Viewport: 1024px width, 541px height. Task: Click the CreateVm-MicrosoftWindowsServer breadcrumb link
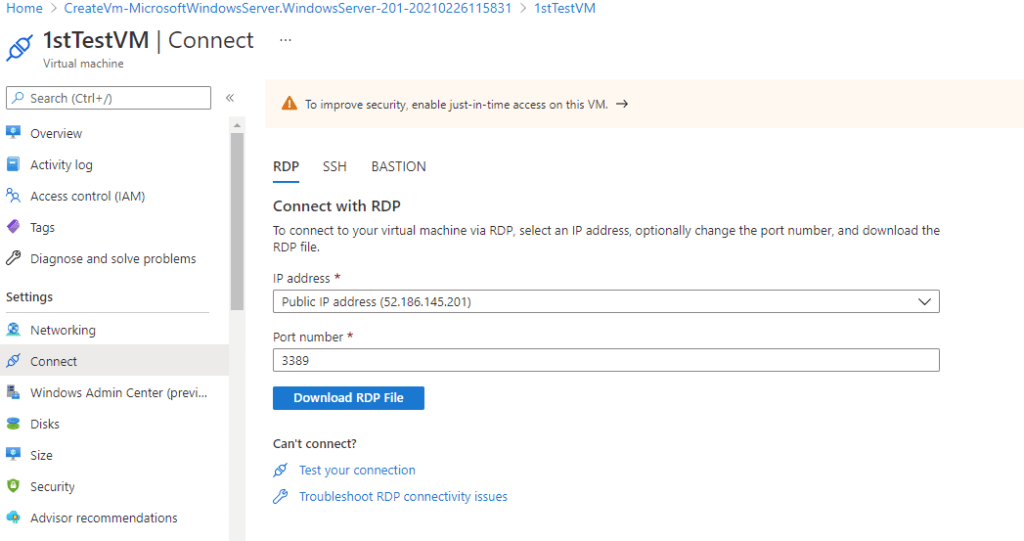288,8
